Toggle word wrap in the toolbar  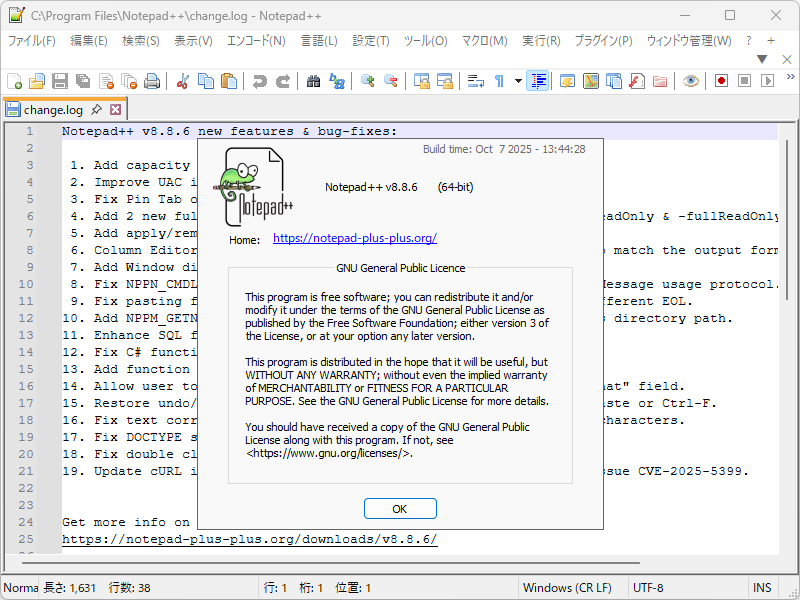(x=475, y=80)
